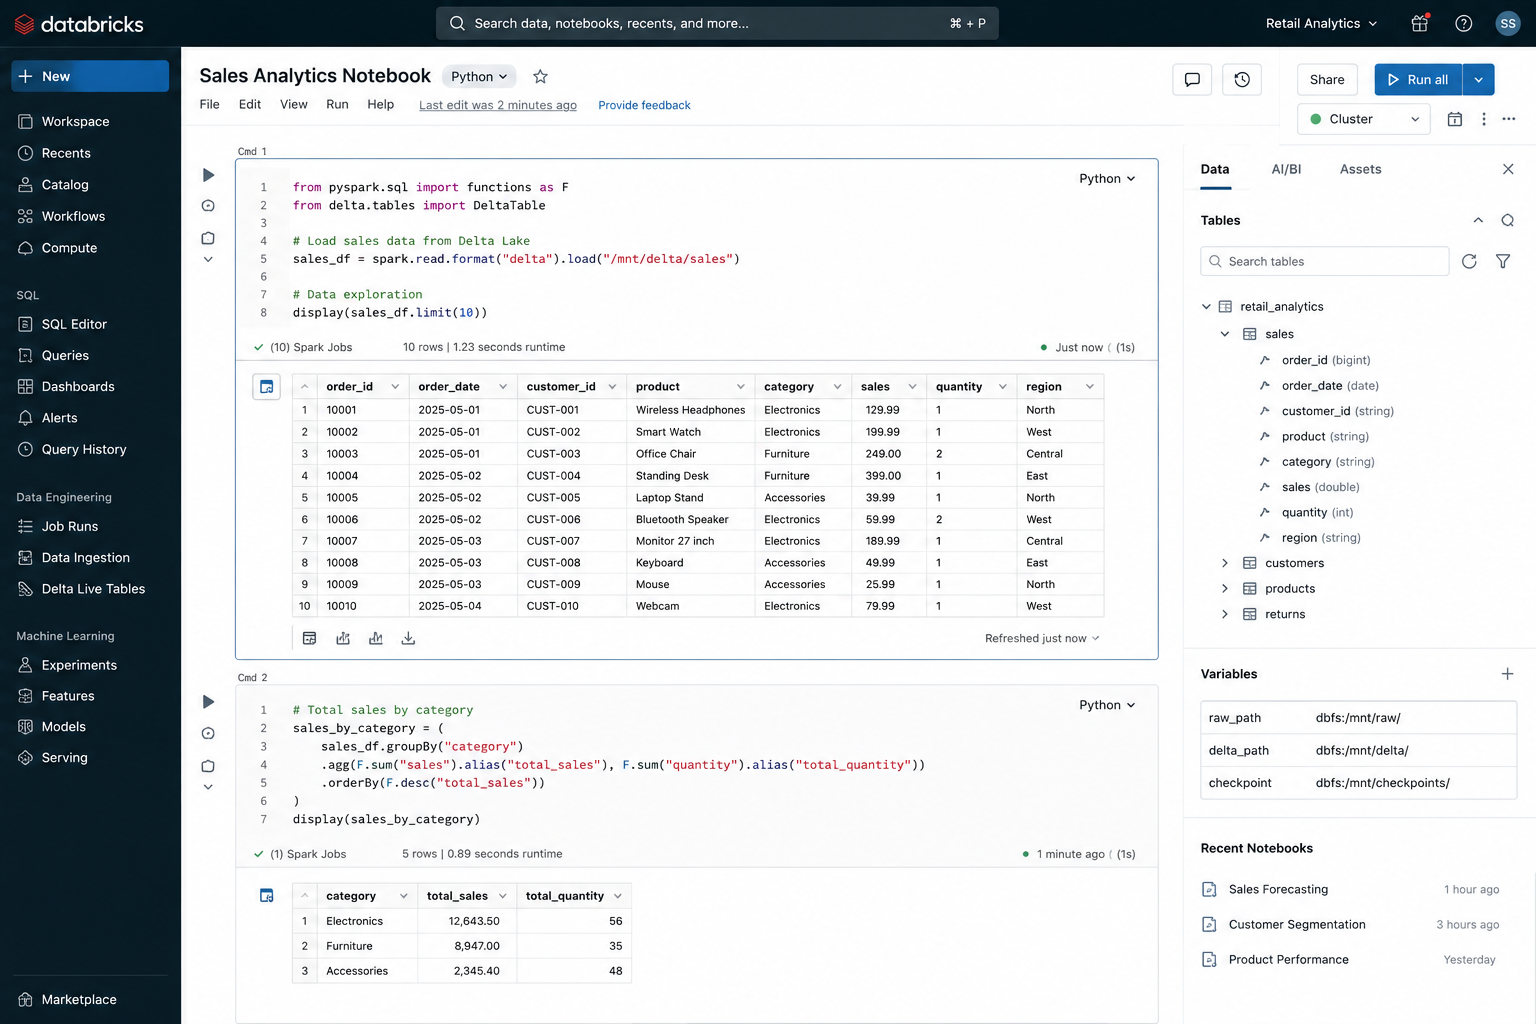
Task: Switch to the Assets tab
Action: [x=1360, y=169]
